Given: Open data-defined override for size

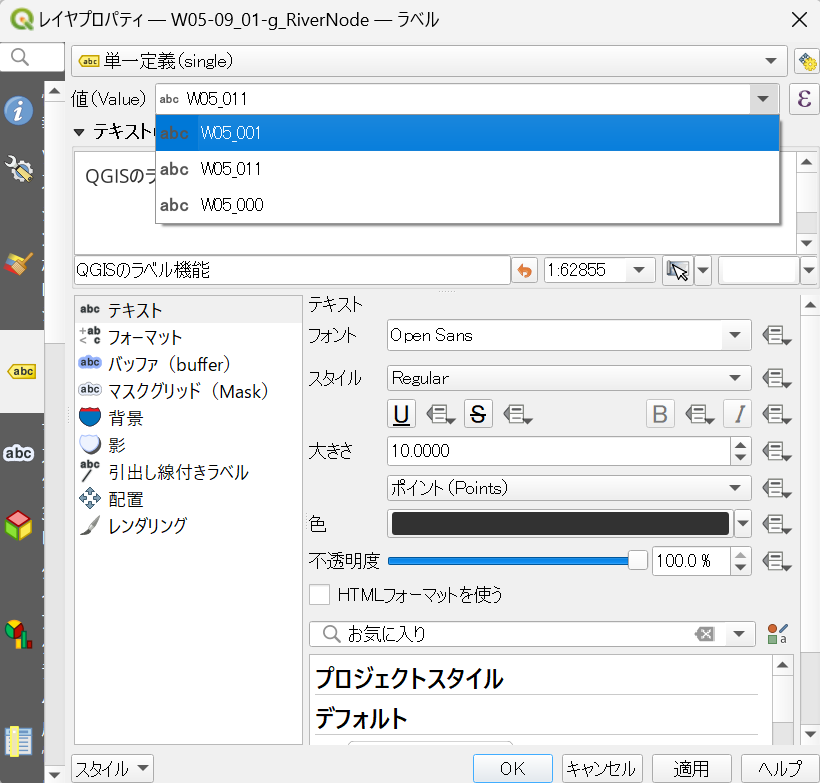Looking at the screenshot, I should [x=777, y=451].
